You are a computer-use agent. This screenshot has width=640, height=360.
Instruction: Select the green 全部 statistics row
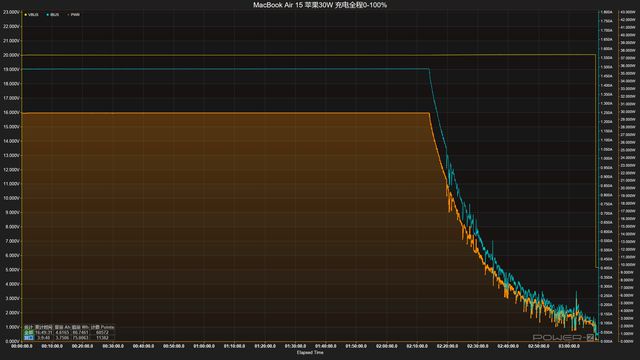click(x=69, y=333)
